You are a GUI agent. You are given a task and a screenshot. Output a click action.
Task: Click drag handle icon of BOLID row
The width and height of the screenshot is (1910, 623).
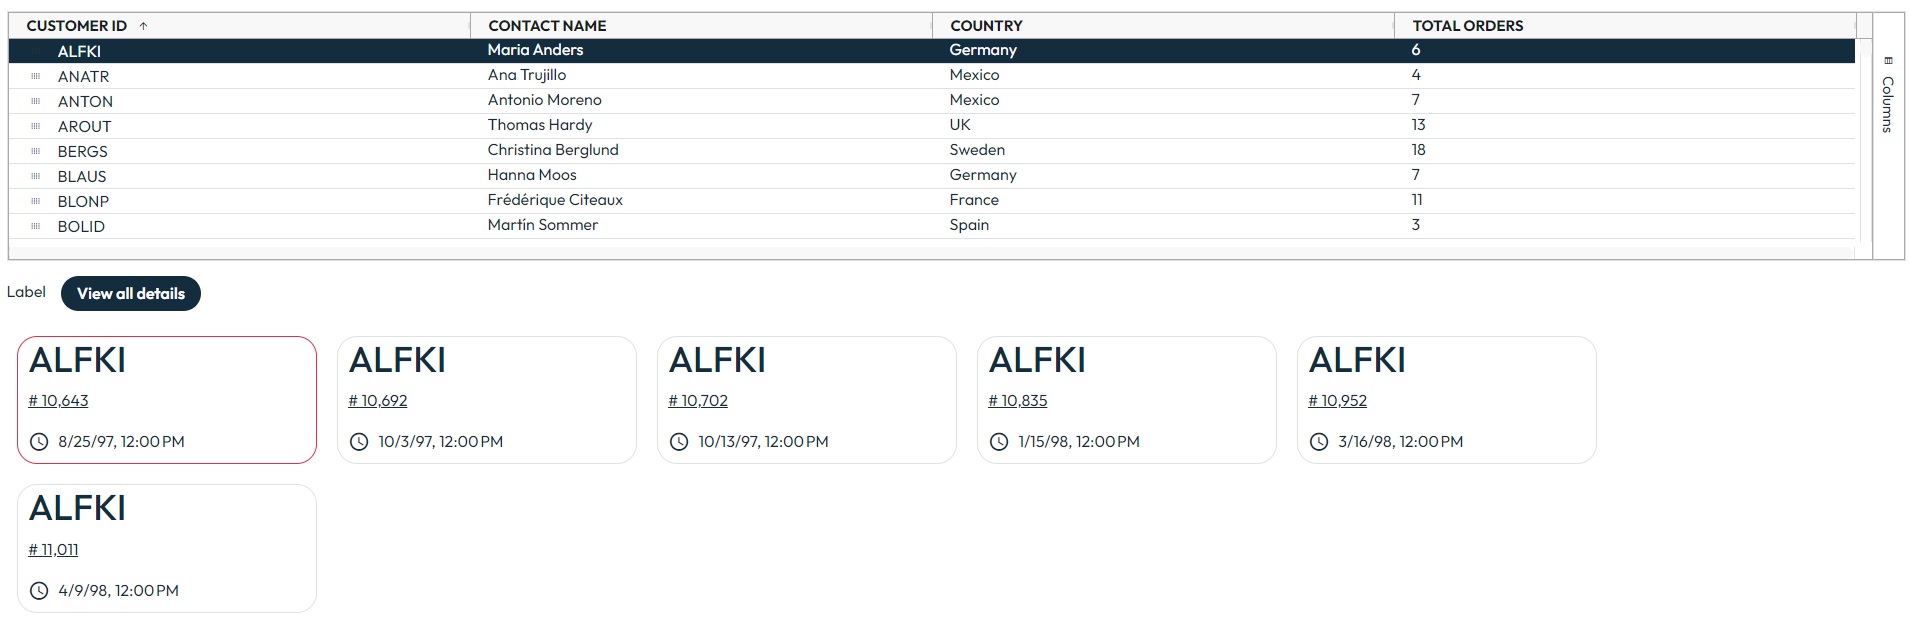pos(36,226)
